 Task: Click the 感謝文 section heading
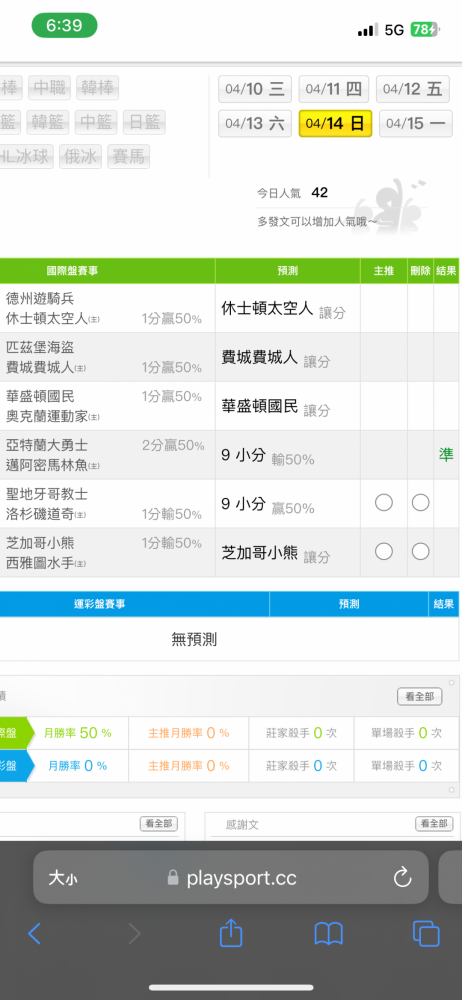242,825
